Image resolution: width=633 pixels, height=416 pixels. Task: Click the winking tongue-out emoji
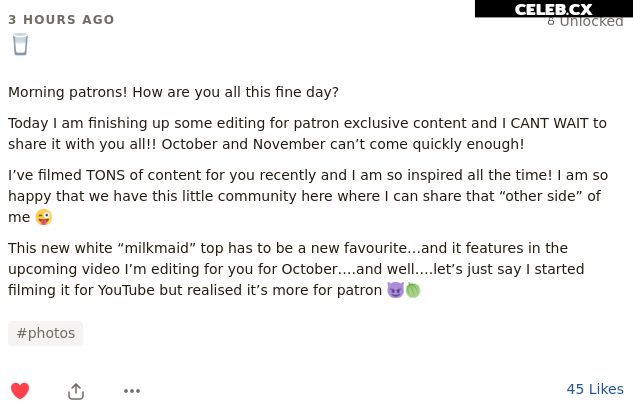tap(44, 217)
